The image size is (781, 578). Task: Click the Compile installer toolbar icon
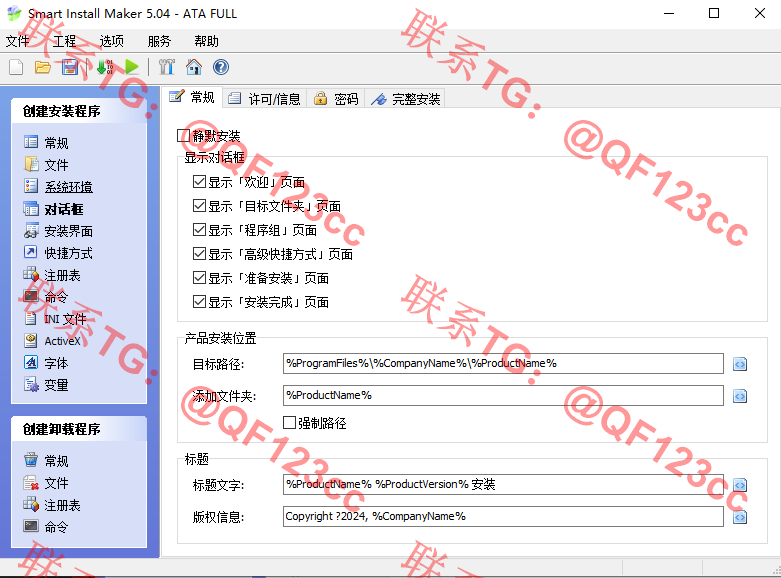pyautogui.click(x=105, y=67)
